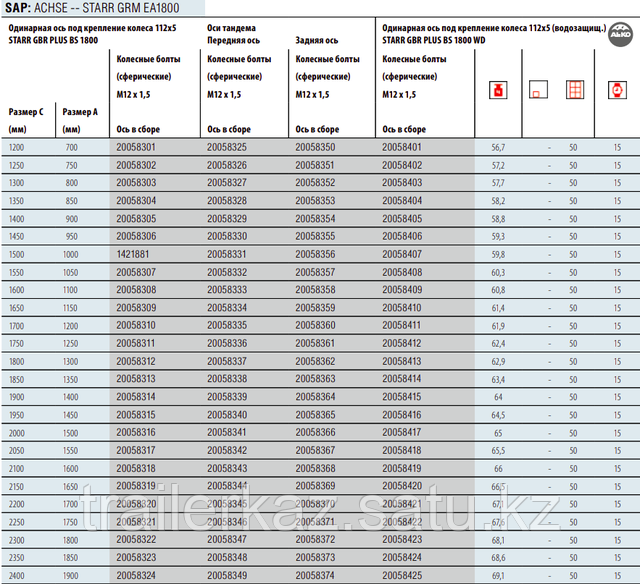Click the red watch icon in header

click(x=617, y=90)
